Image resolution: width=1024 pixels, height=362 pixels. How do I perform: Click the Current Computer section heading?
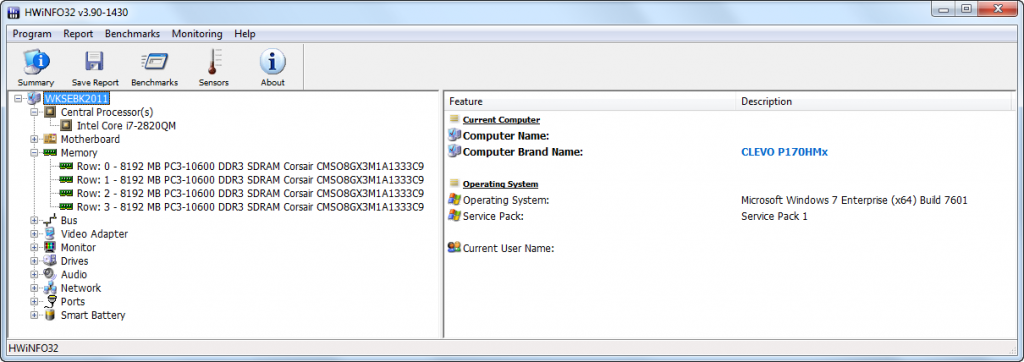click(501, 120)
